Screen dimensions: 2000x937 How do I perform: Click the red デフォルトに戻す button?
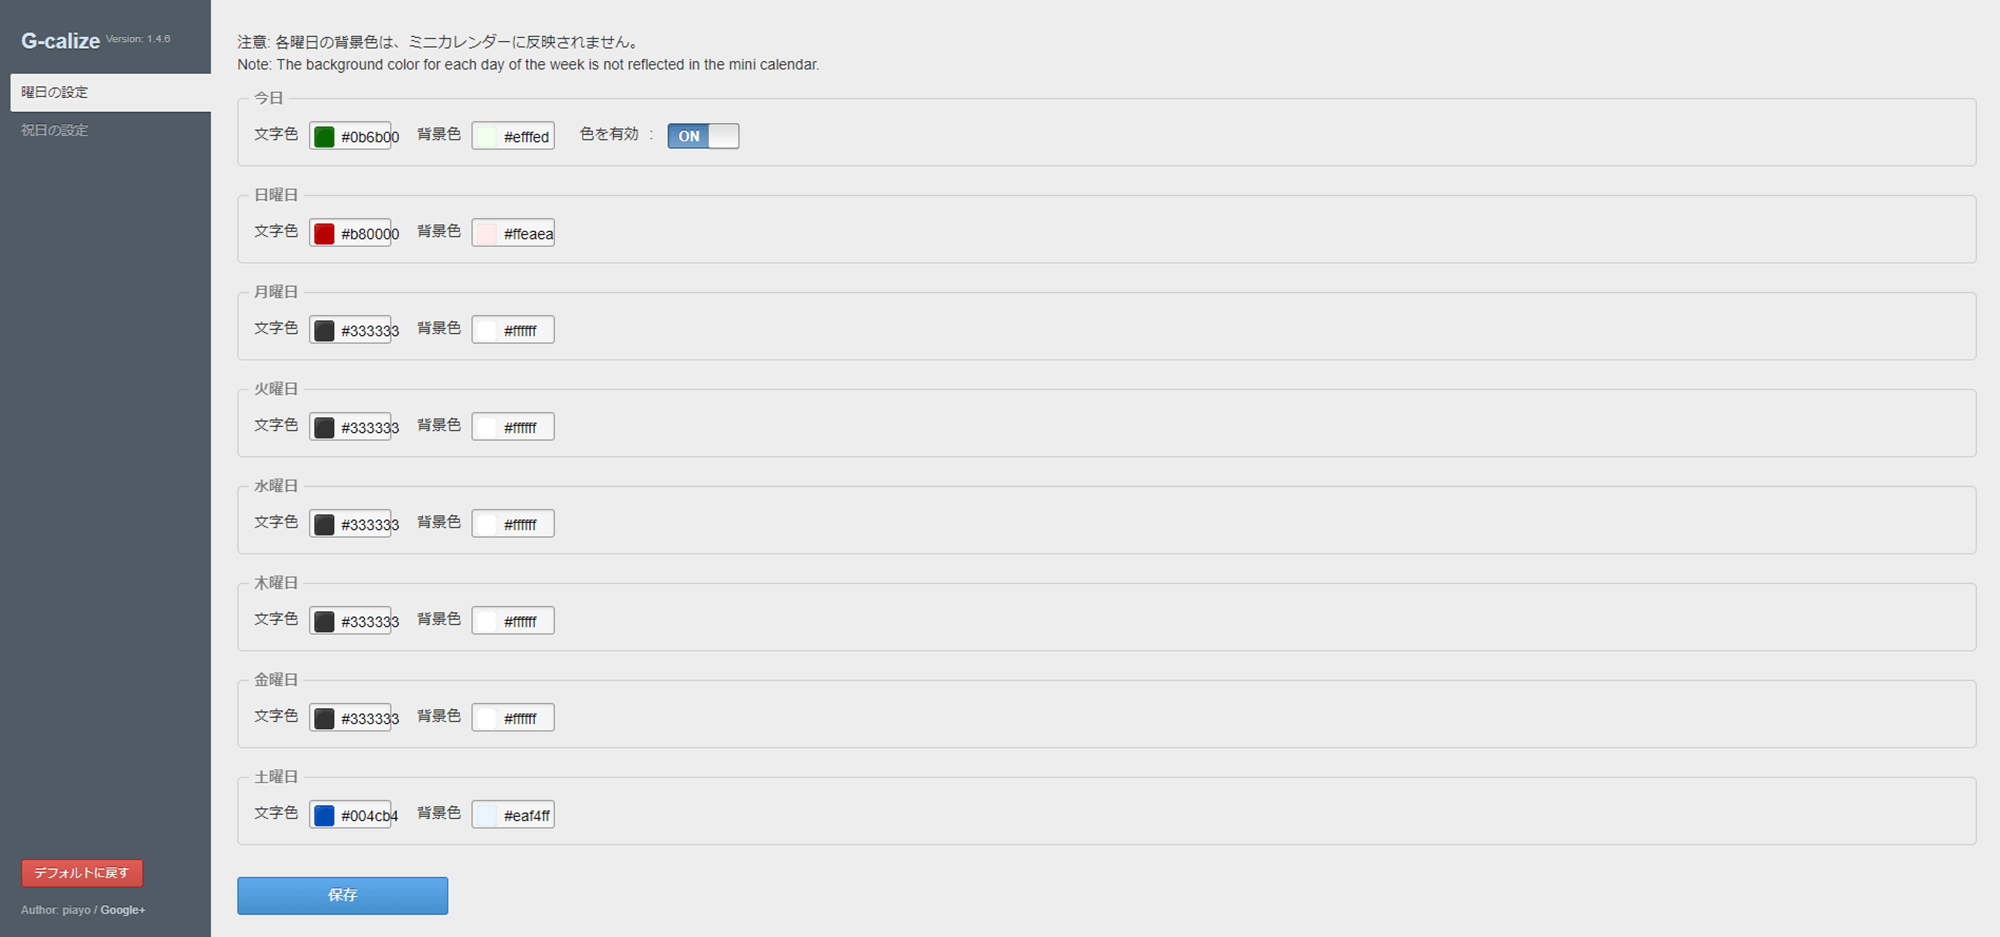[x=82, y=873]
